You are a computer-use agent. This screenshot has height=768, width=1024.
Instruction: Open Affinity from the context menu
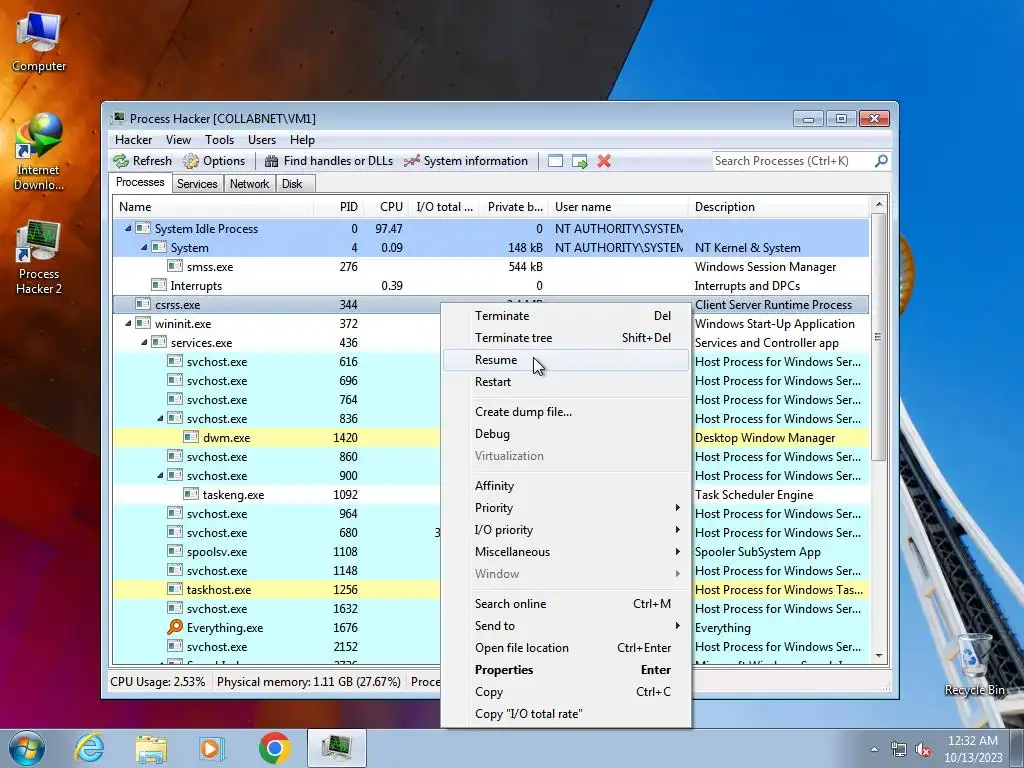(566, 486)
